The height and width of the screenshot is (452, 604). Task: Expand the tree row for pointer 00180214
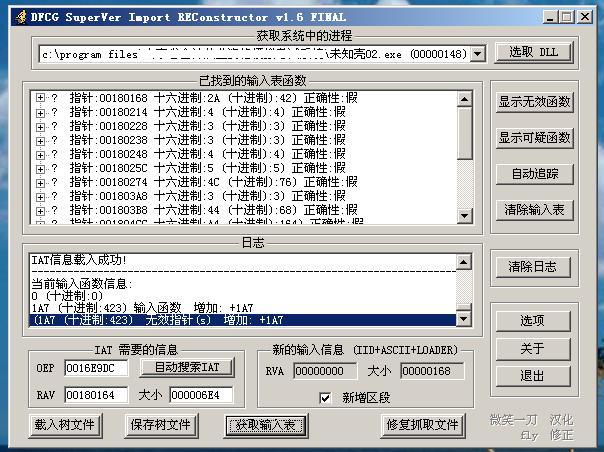(40, 112)
